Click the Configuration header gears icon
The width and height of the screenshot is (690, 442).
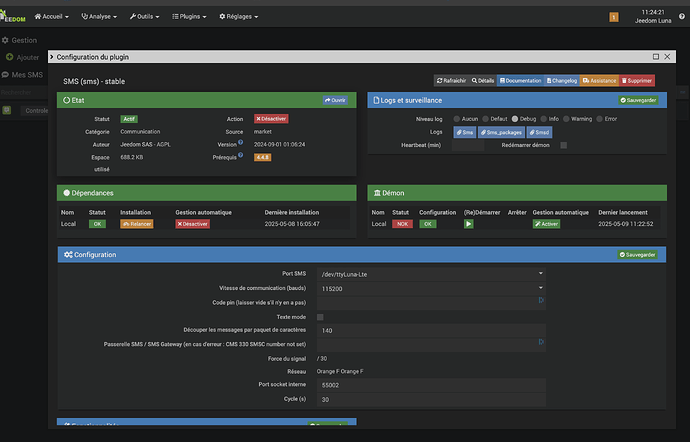68,254
